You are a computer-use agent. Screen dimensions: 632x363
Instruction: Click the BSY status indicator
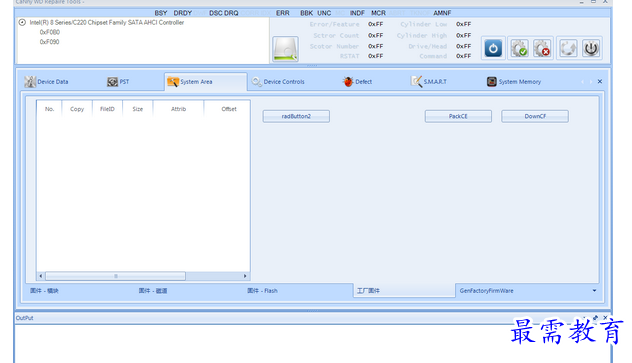coord(161,13)
